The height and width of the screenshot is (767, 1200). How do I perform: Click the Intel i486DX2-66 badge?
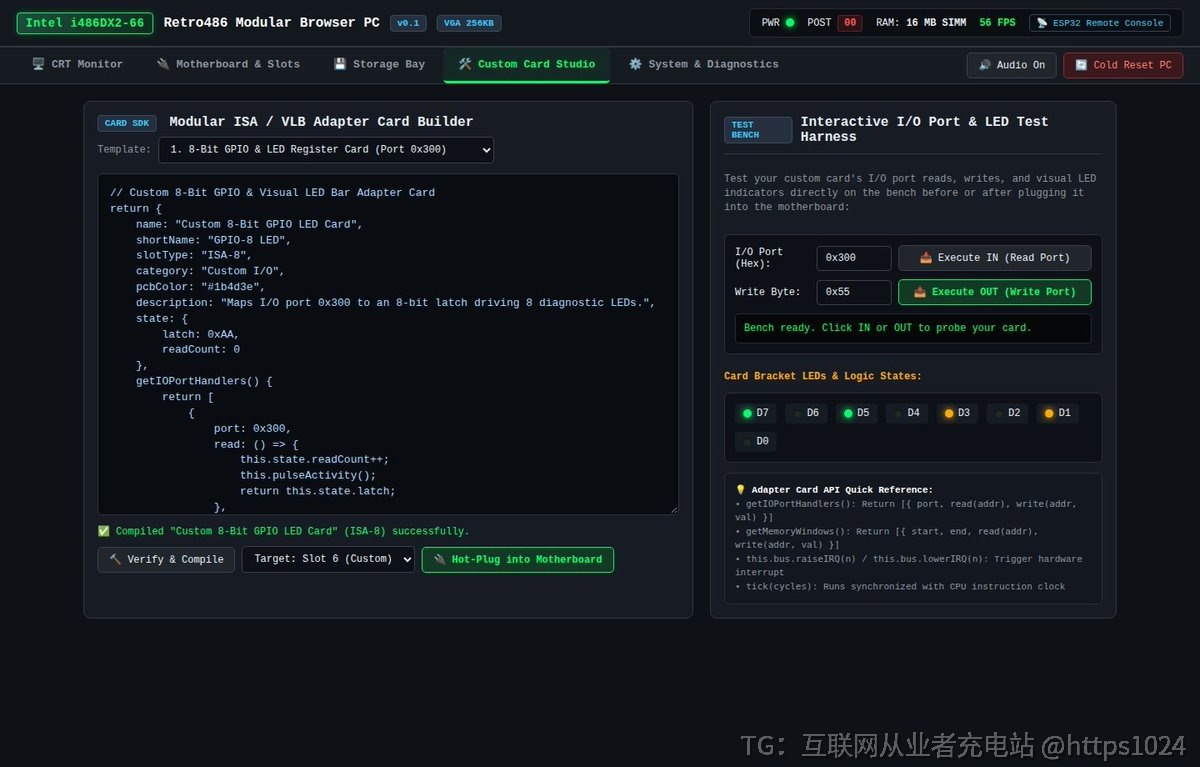pyautogui.click(x=85, y=23)
